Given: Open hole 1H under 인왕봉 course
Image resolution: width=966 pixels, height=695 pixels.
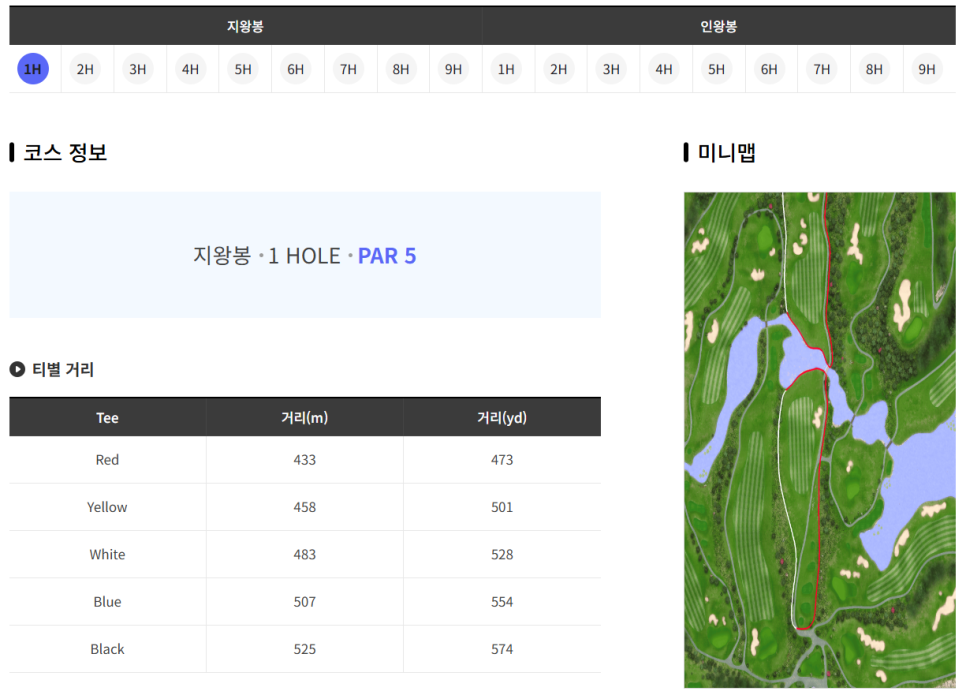Looking at the screenshot, I should 506,69.
